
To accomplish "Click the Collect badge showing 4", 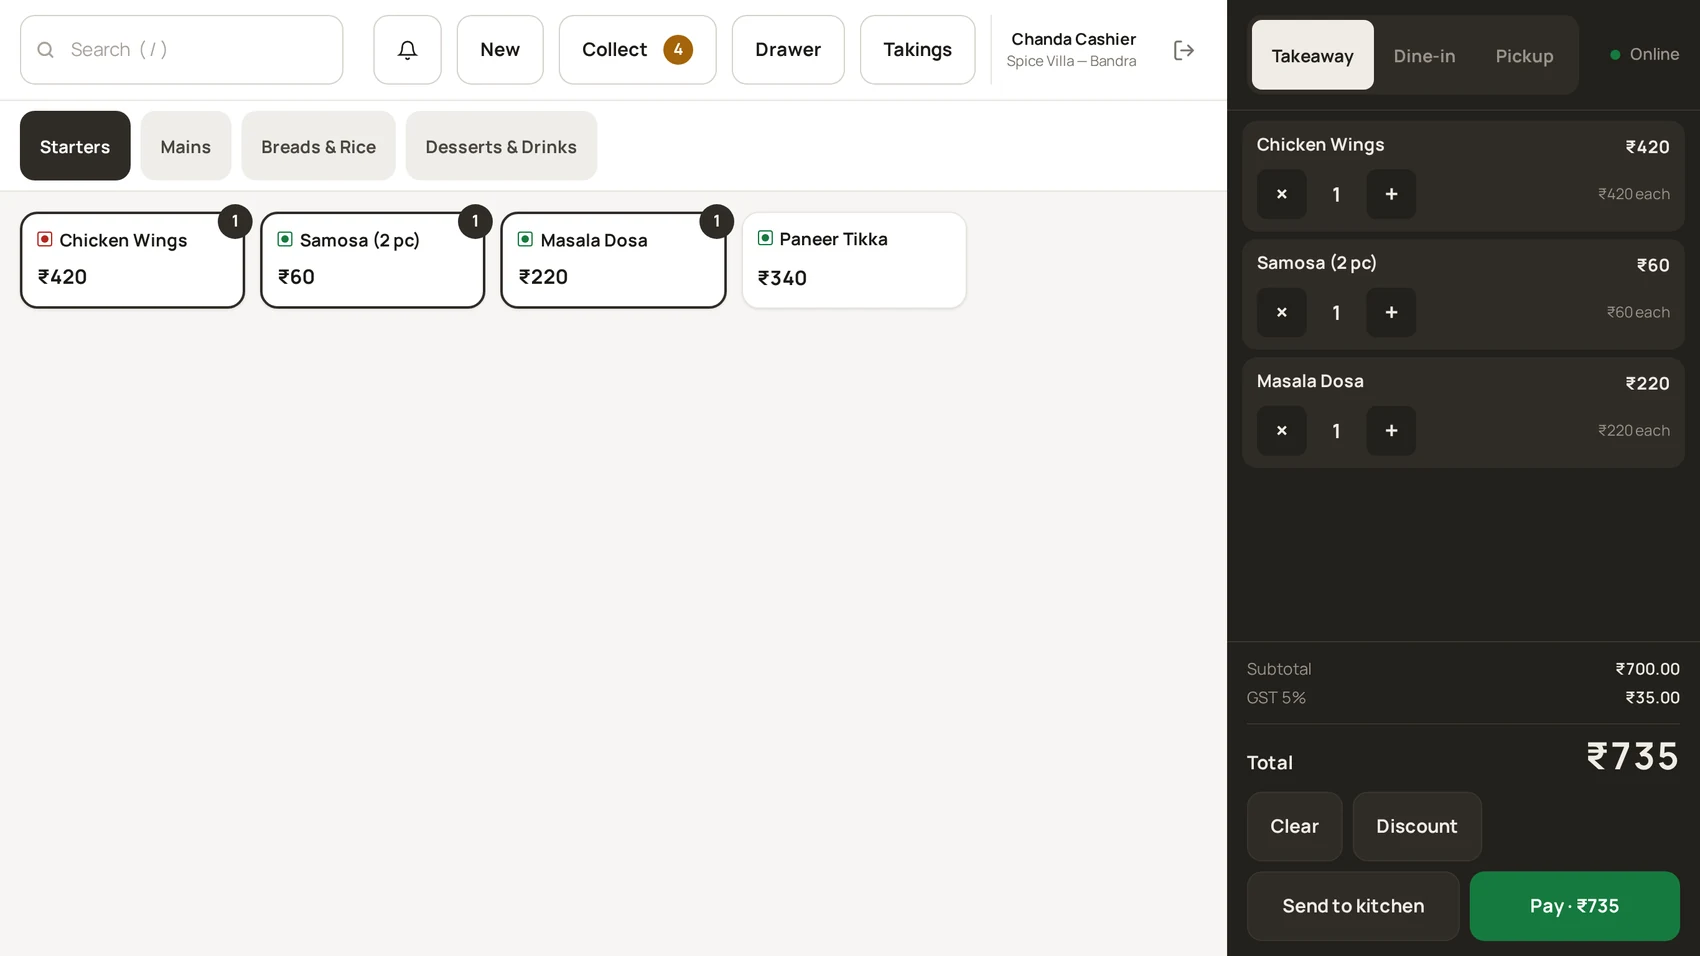I will click(x=678, y=50).
